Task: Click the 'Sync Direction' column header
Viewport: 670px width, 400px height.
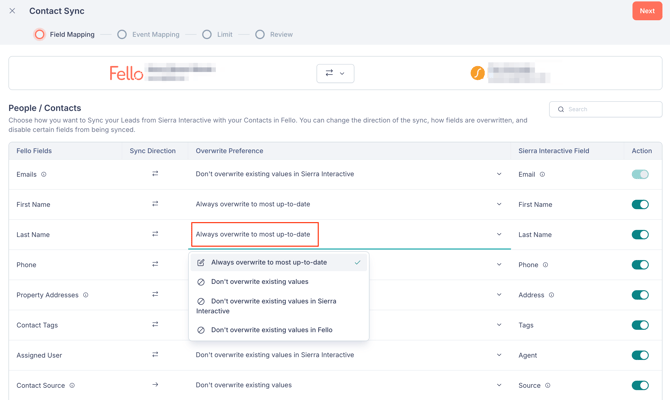Action: pyautogui.click(x=153, y=151)
